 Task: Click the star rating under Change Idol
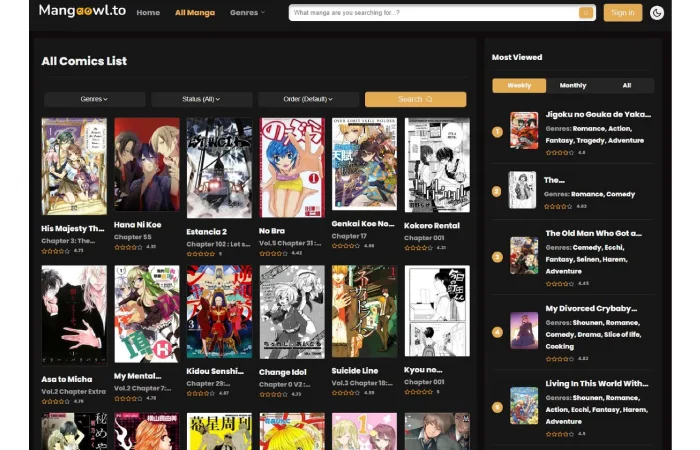(274, 395)
